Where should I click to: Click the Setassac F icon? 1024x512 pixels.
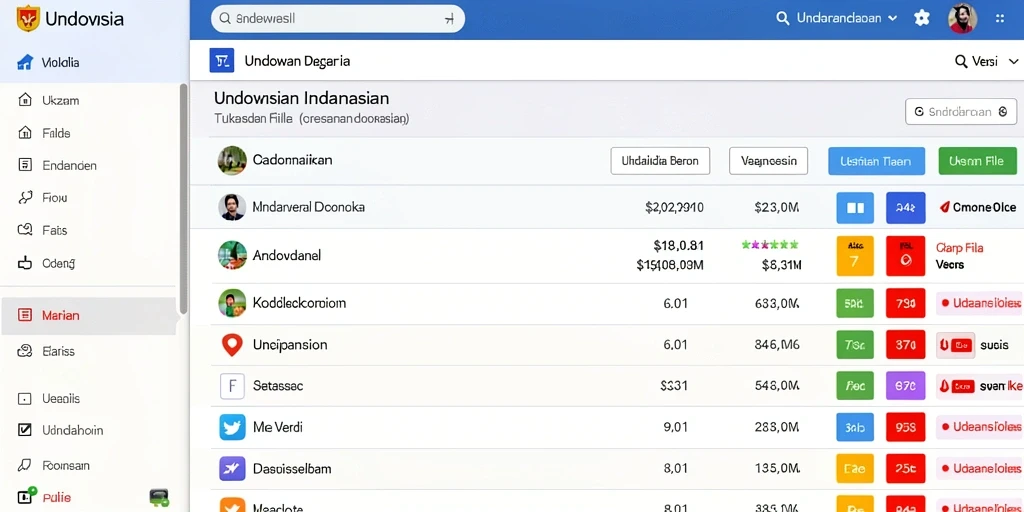(232, 386)
